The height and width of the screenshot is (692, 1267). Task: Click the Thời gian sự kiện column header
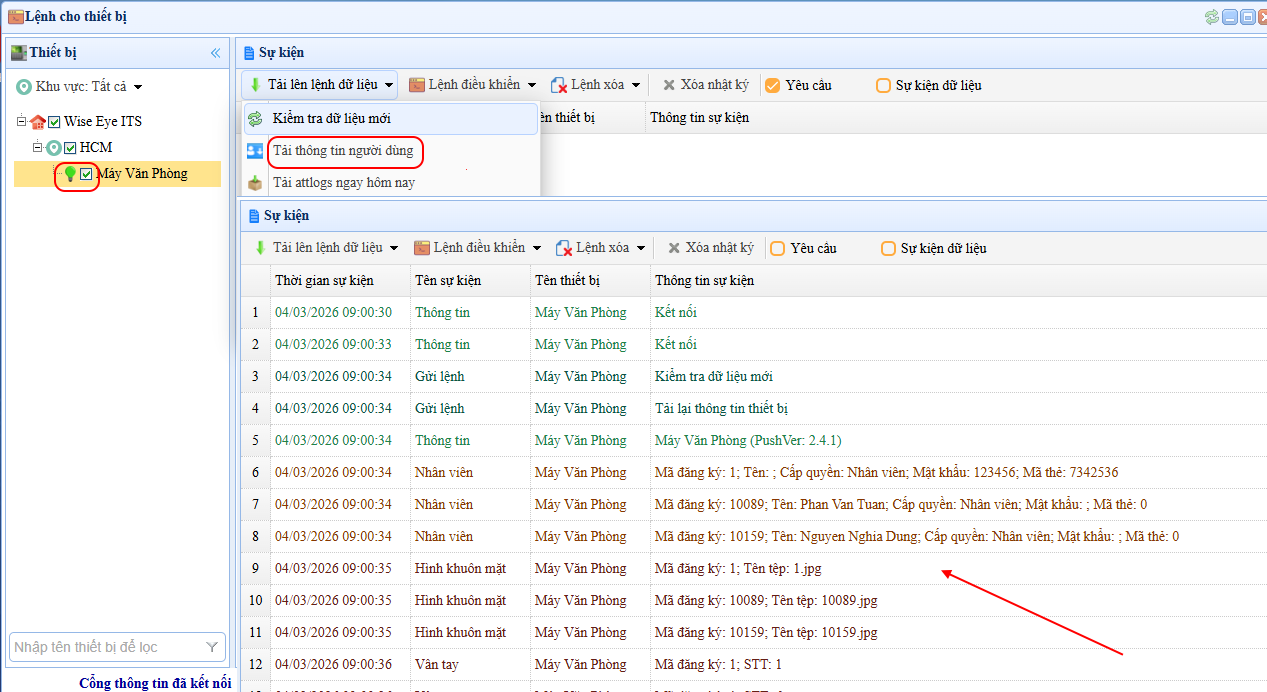coord(324,280)
